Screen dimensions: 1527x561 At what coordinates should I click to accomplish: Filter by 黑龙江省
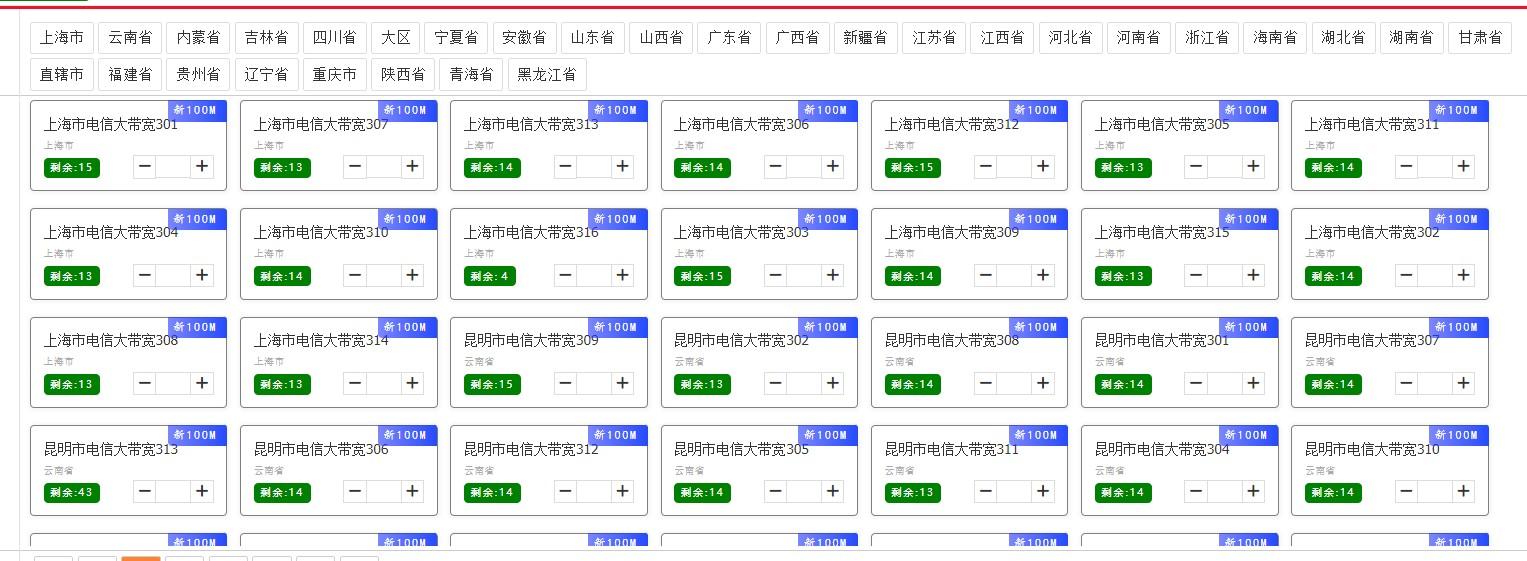[x=546, y=74]
